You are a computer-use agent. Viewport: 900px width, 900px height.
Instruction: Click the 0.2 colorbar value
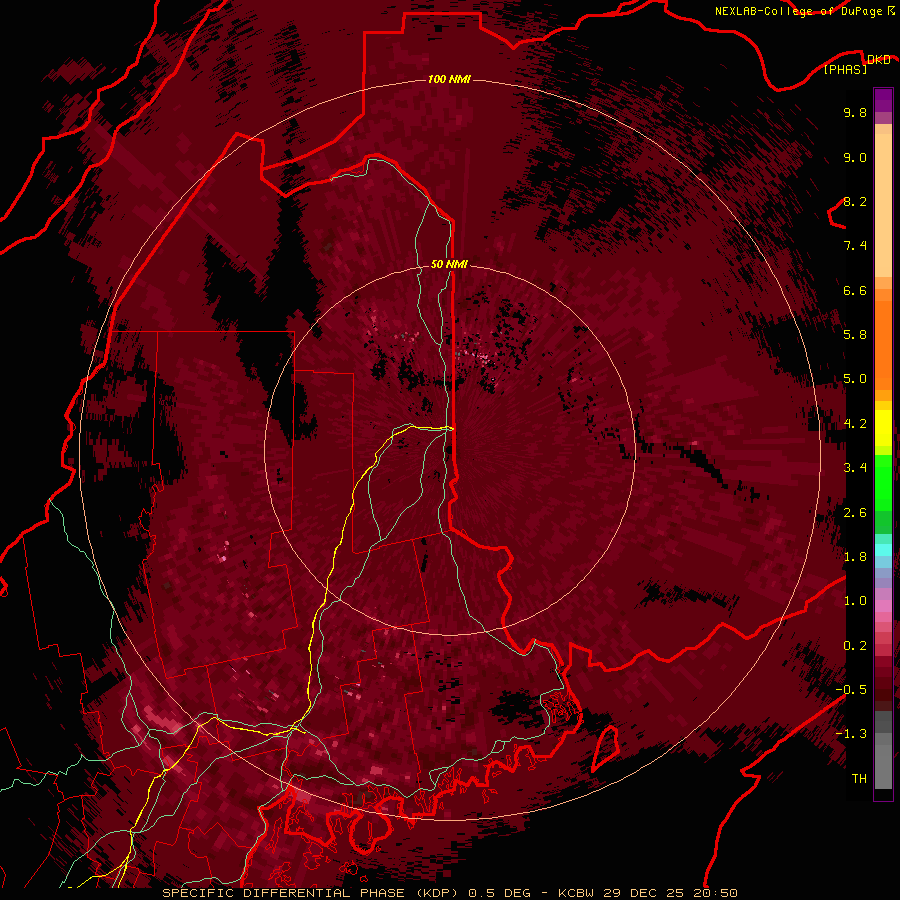855,646
